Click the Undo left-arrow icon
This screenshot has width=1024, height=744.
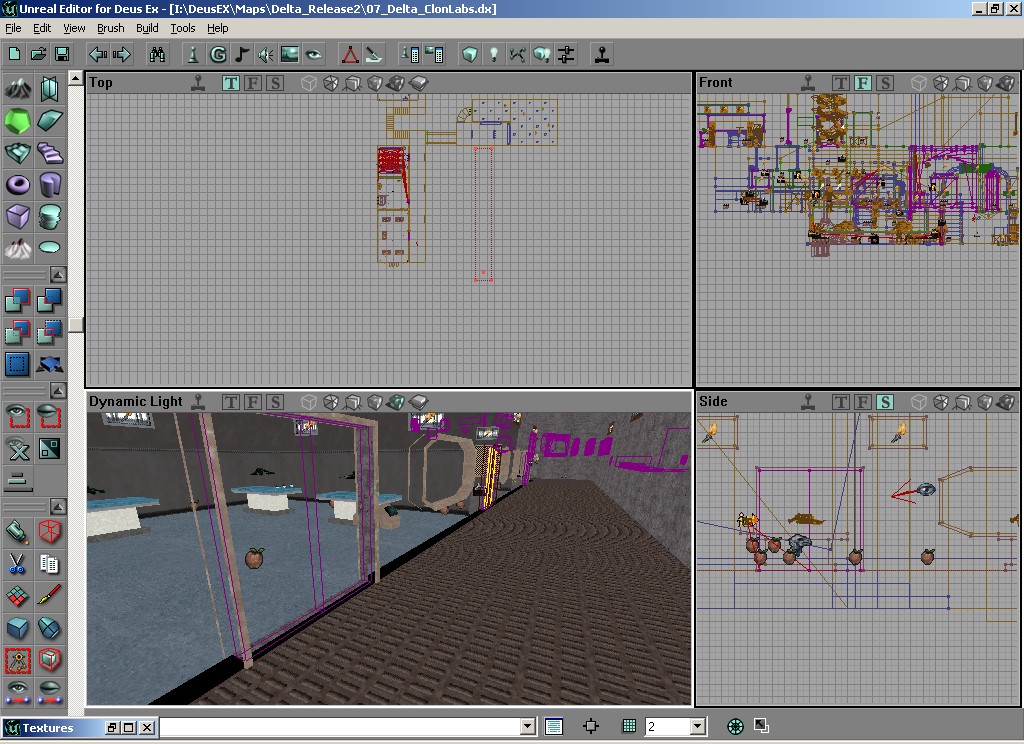pyautogui.click(x=98, y=54)
